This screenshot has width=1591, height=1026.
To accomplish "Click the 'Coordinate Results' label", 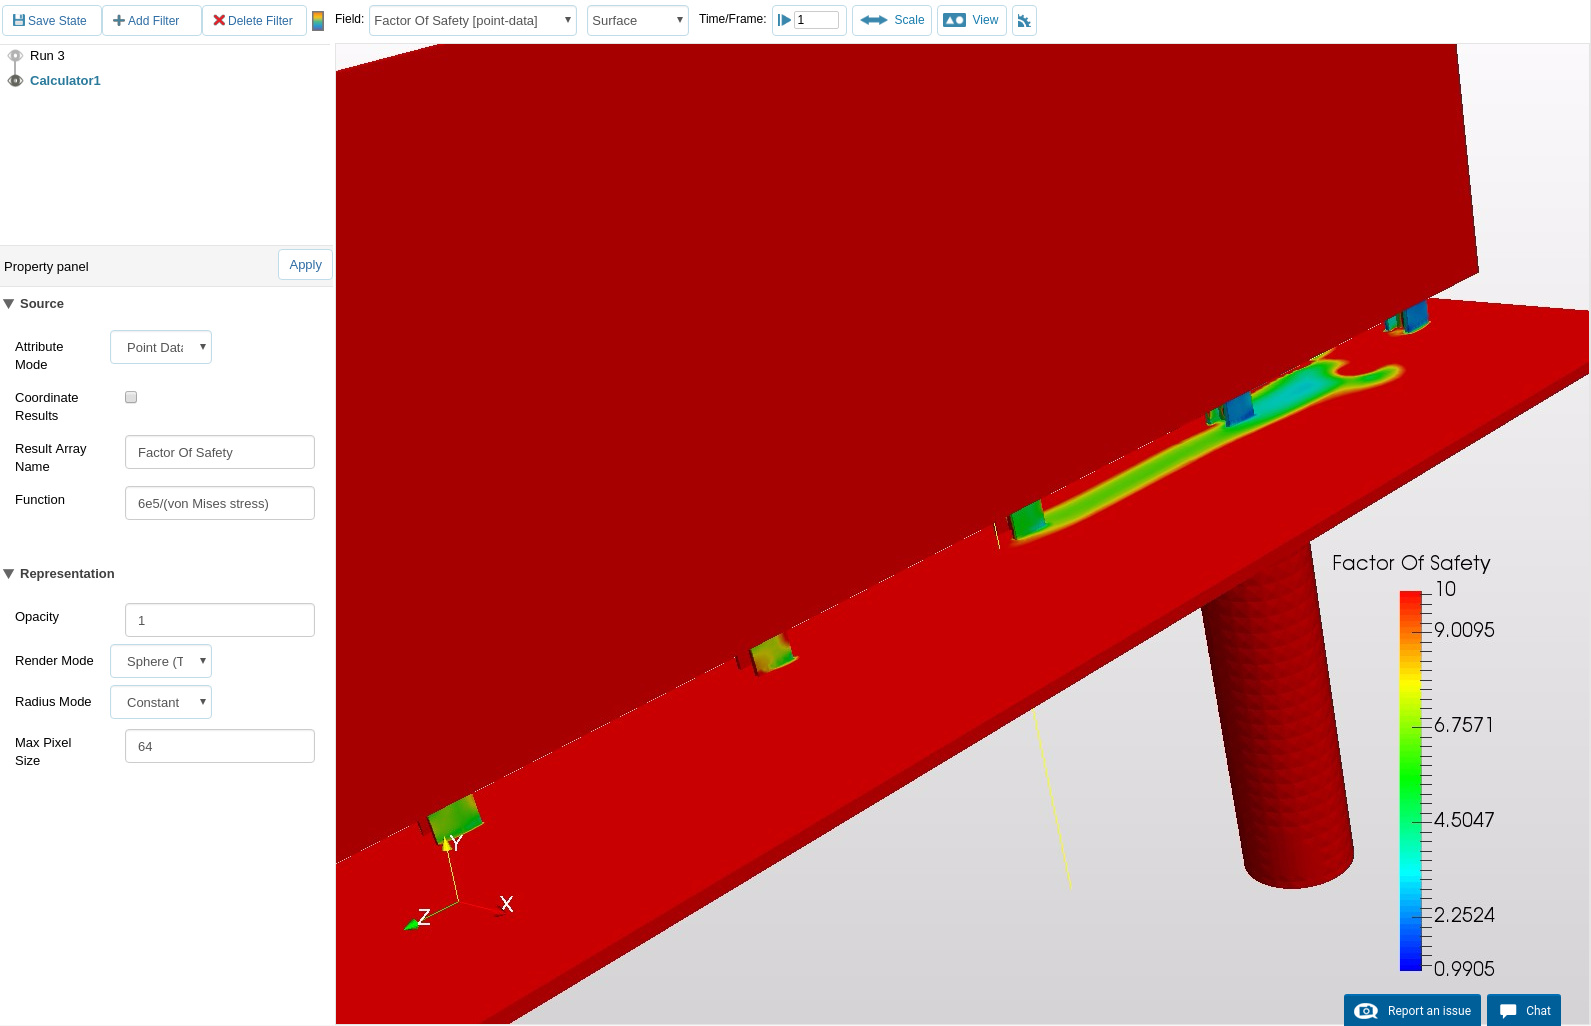I will click(46, 407).
